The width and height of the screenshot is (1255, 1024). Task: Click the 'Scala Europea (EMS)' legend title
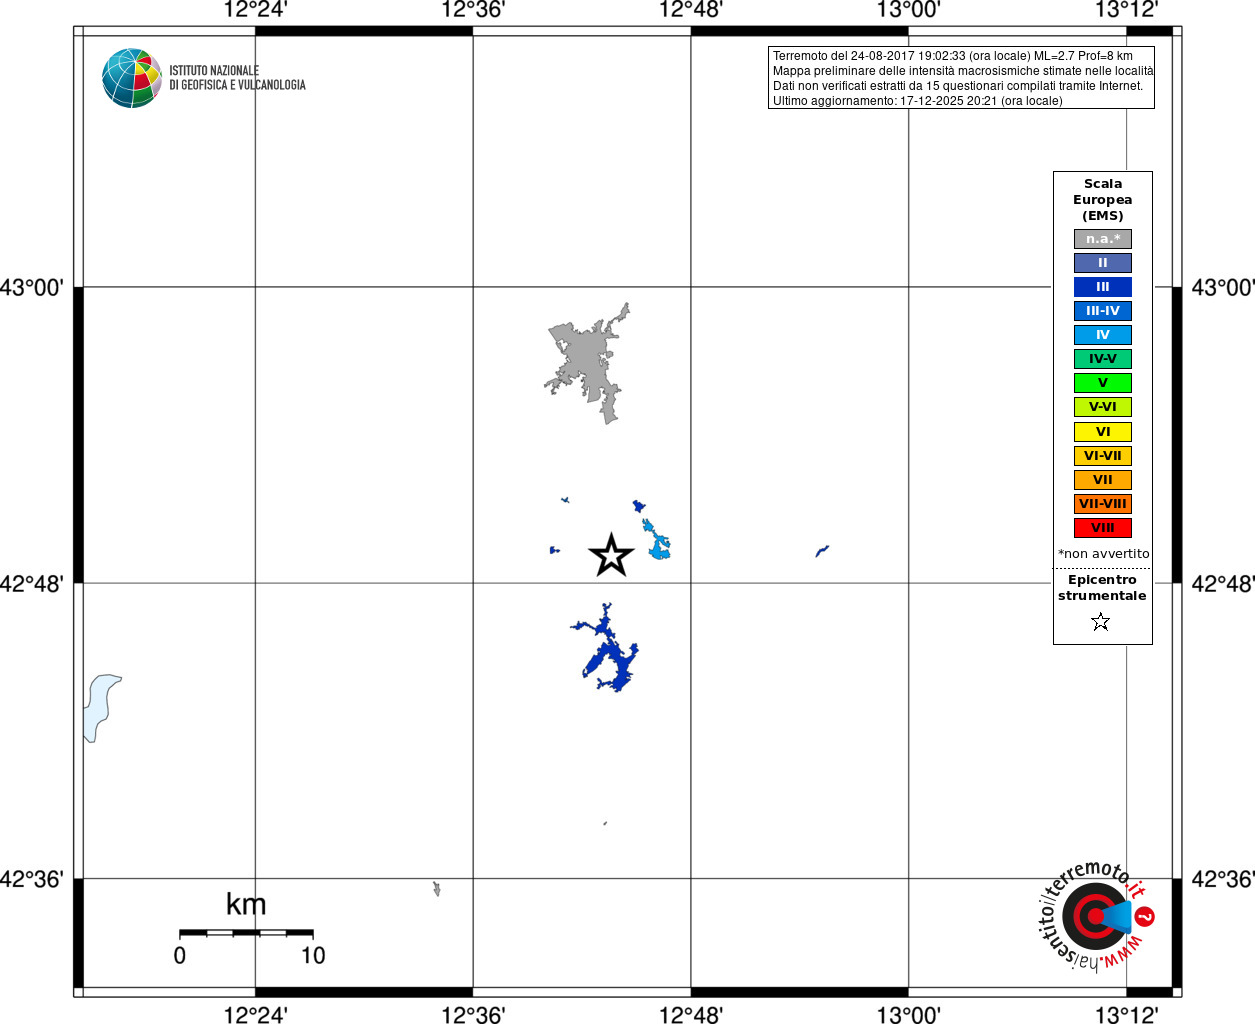click(x=1103, y=200)
